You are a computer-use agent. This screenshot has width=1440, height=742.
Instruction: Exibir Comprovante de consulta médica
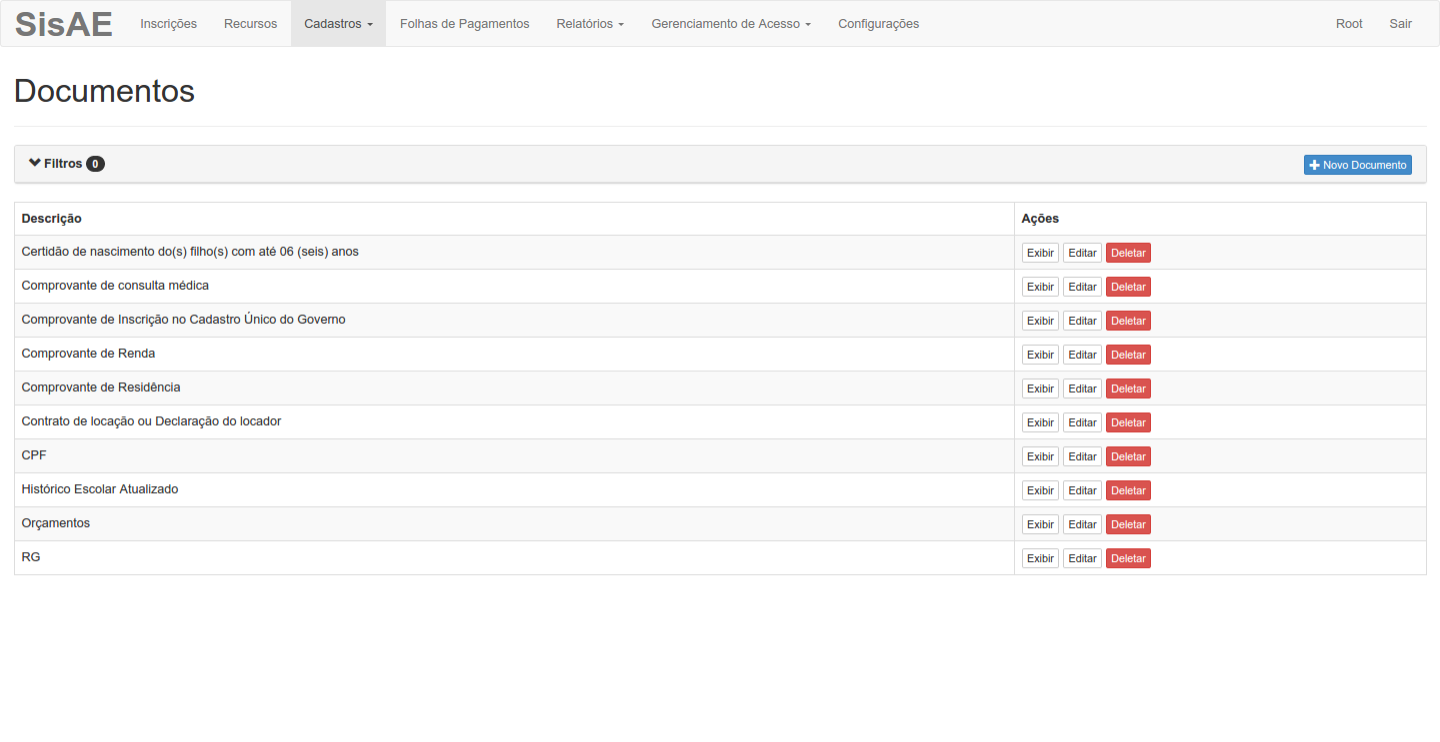coord(1040,287)
